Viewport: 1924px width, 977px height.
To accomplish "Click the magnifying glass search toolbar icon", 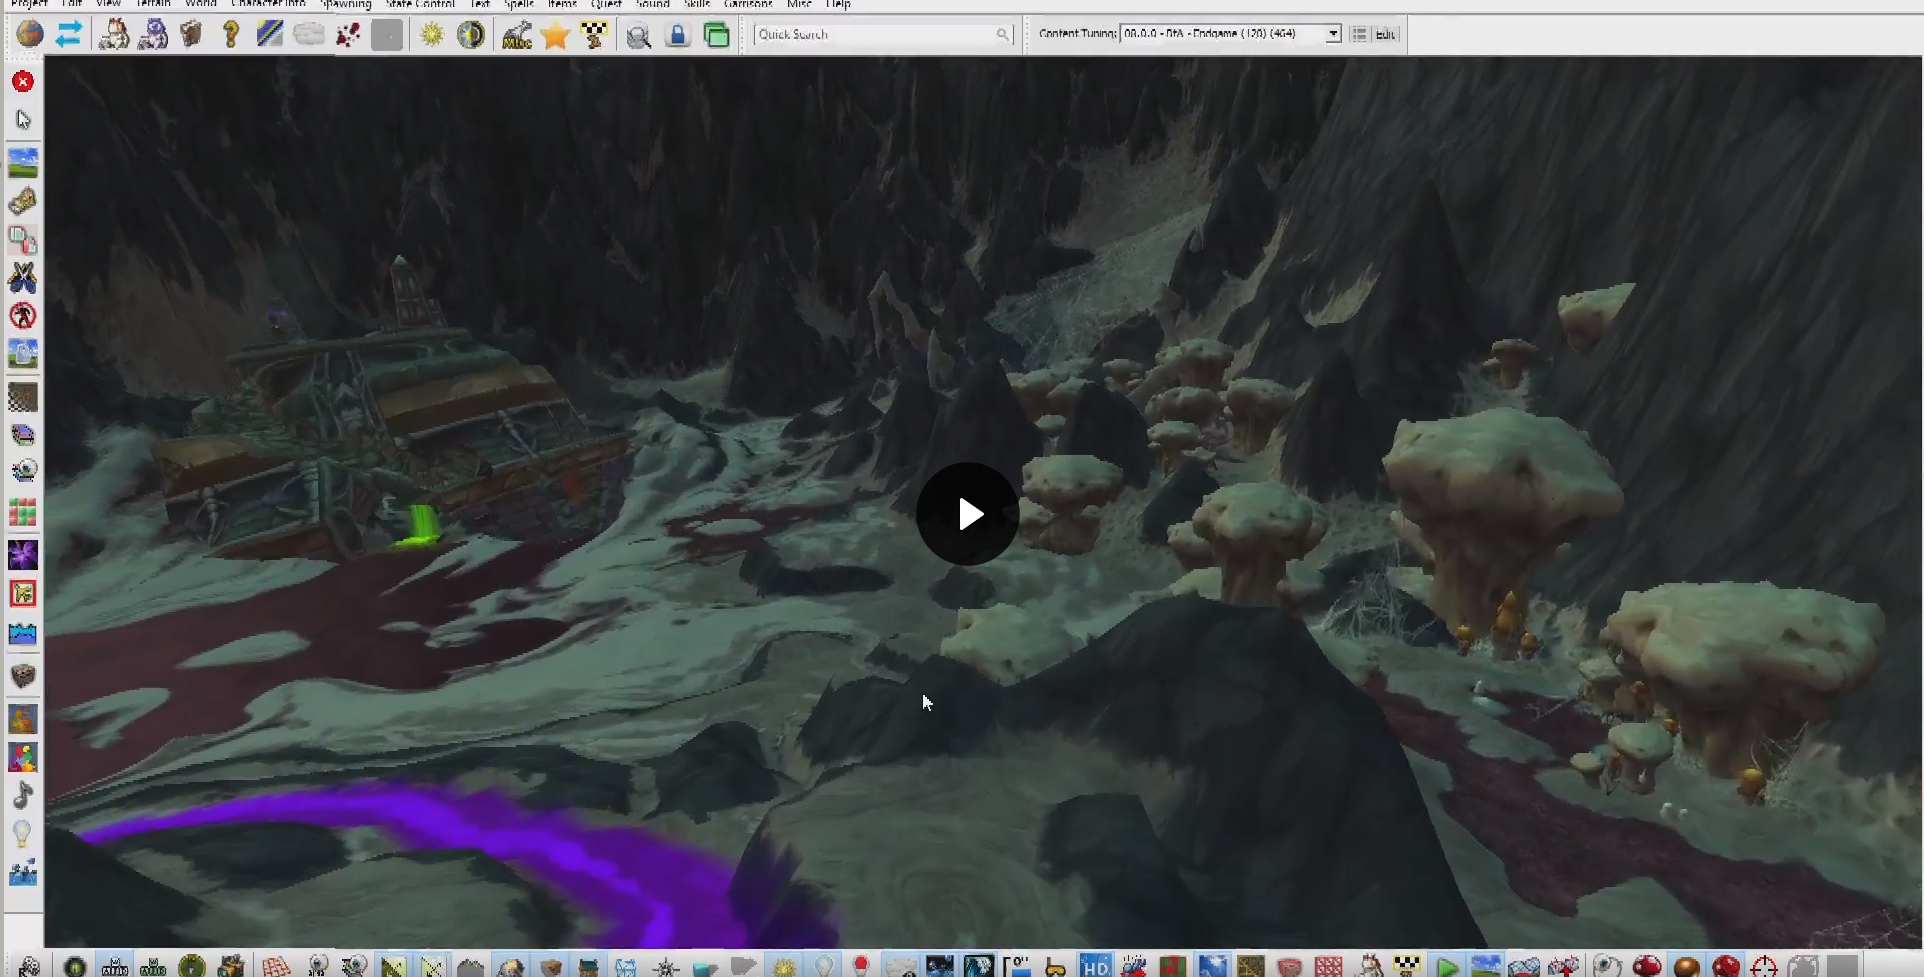I will click(x=639, y=36).
